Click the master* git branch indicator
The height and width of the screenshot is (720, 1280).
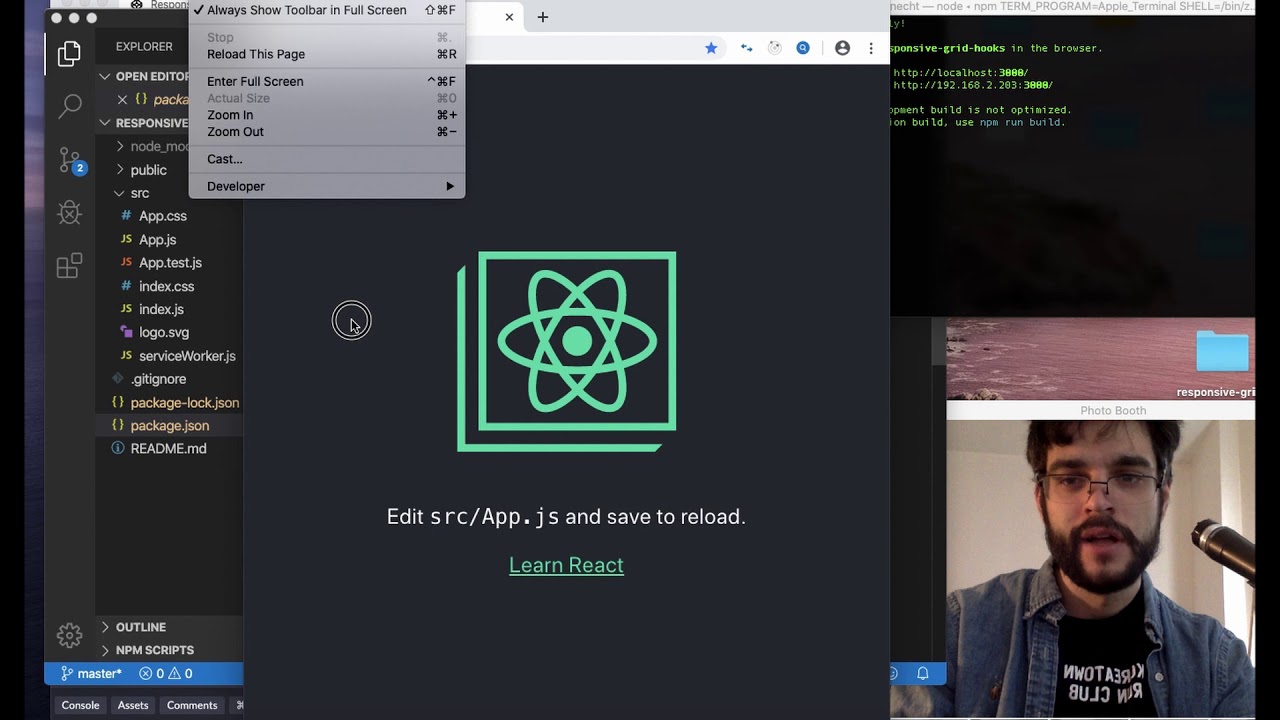[91, 674]
